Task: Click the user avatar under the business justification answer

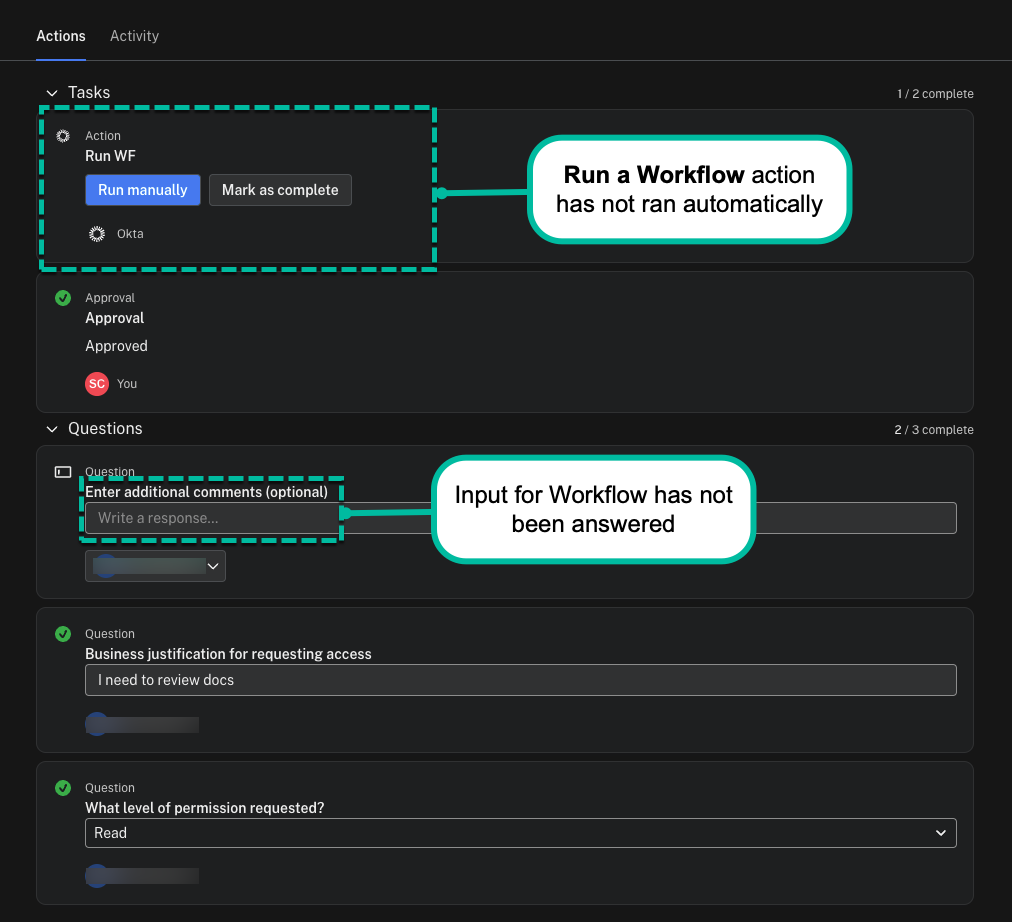Action: [x=97, y=724]
